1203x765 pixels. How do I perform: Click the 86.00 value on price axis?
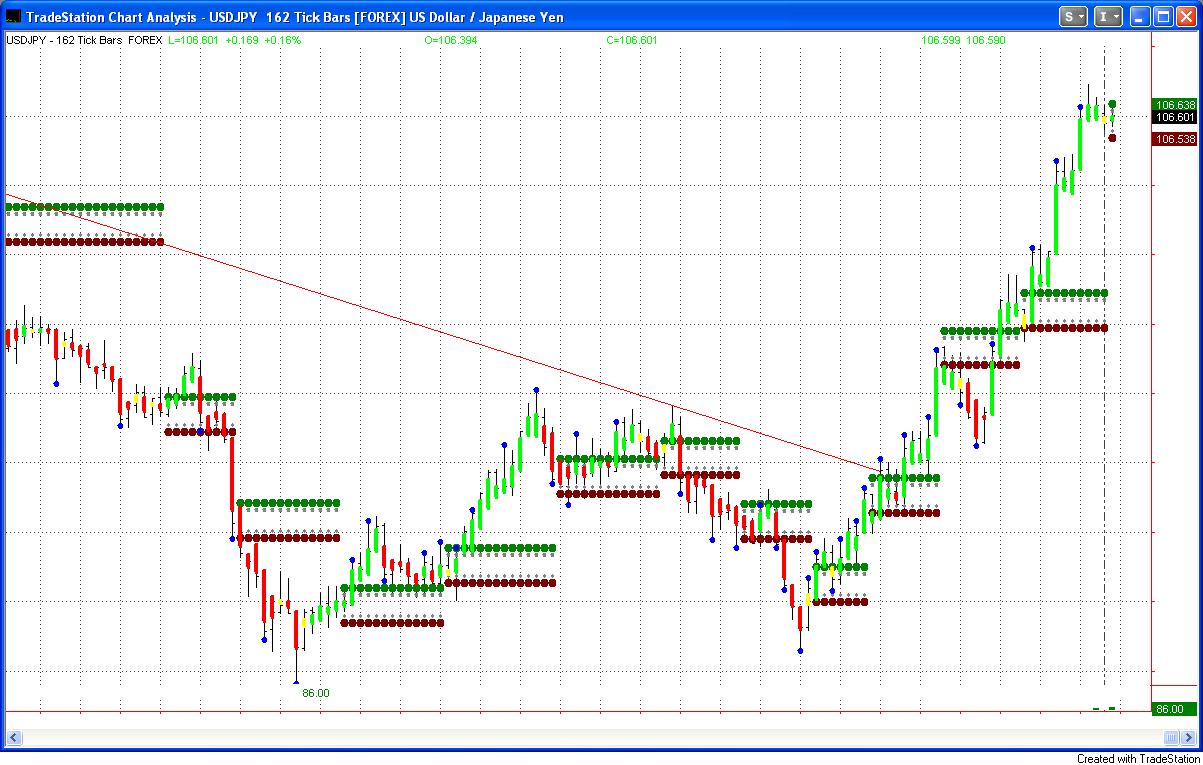[1174, 709]
